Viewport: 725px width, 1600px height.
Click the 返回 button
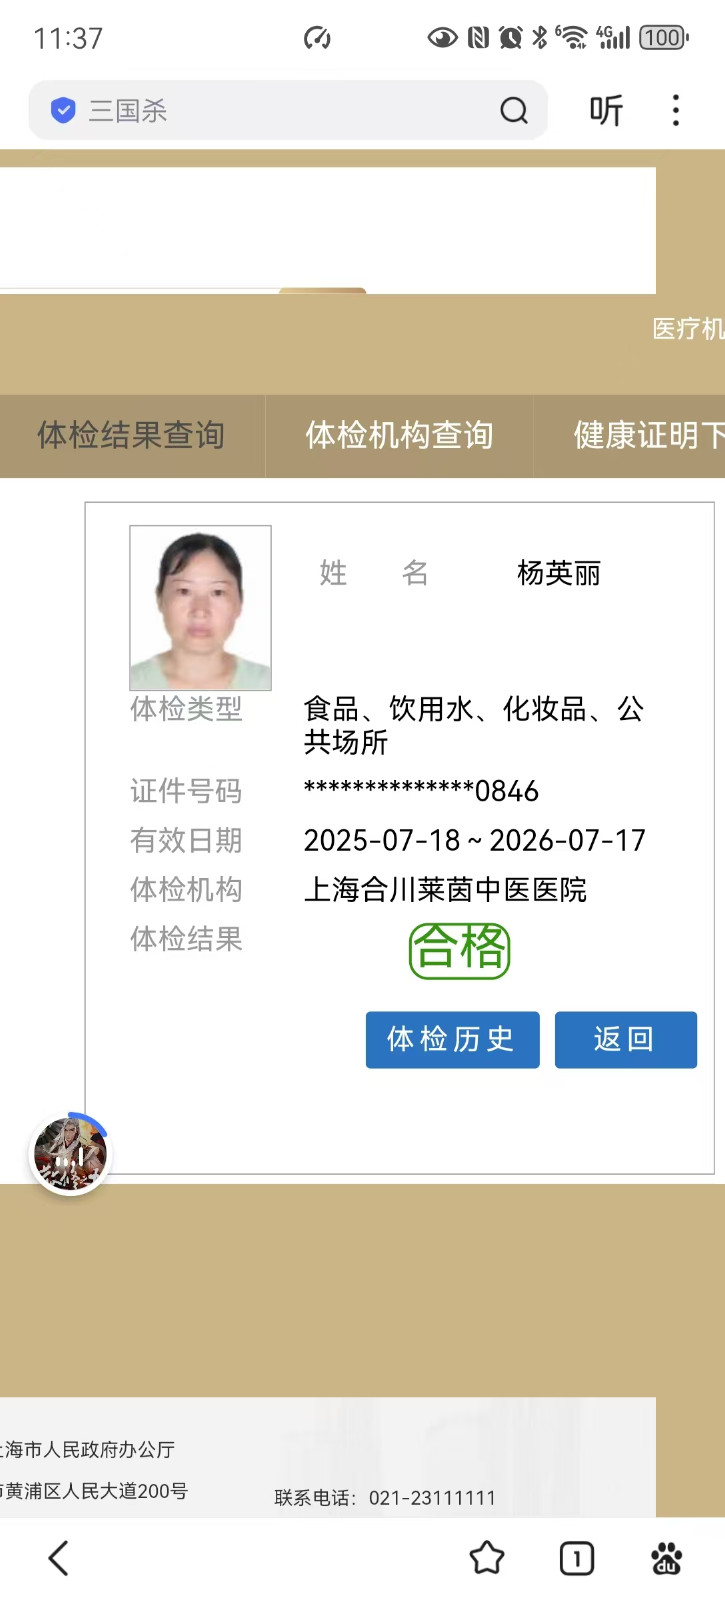pos(626,1039)
